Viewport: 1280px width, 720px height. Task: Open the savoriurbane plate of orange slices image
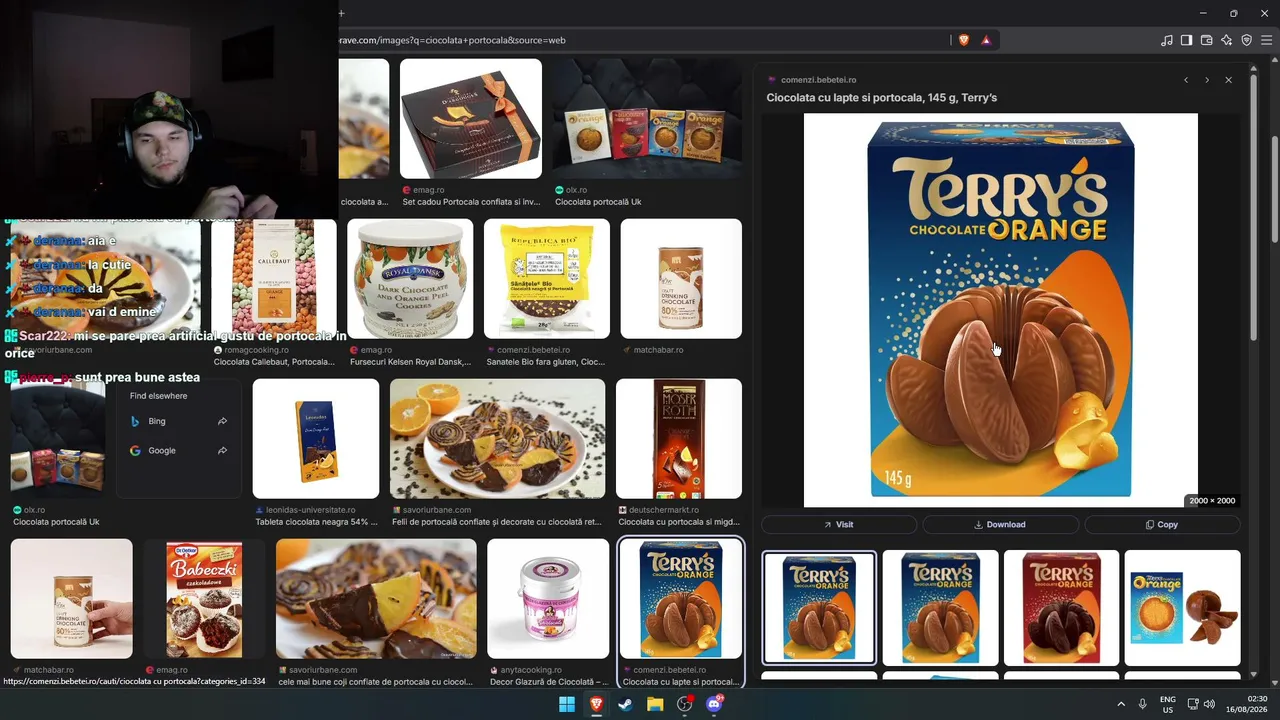497,438
